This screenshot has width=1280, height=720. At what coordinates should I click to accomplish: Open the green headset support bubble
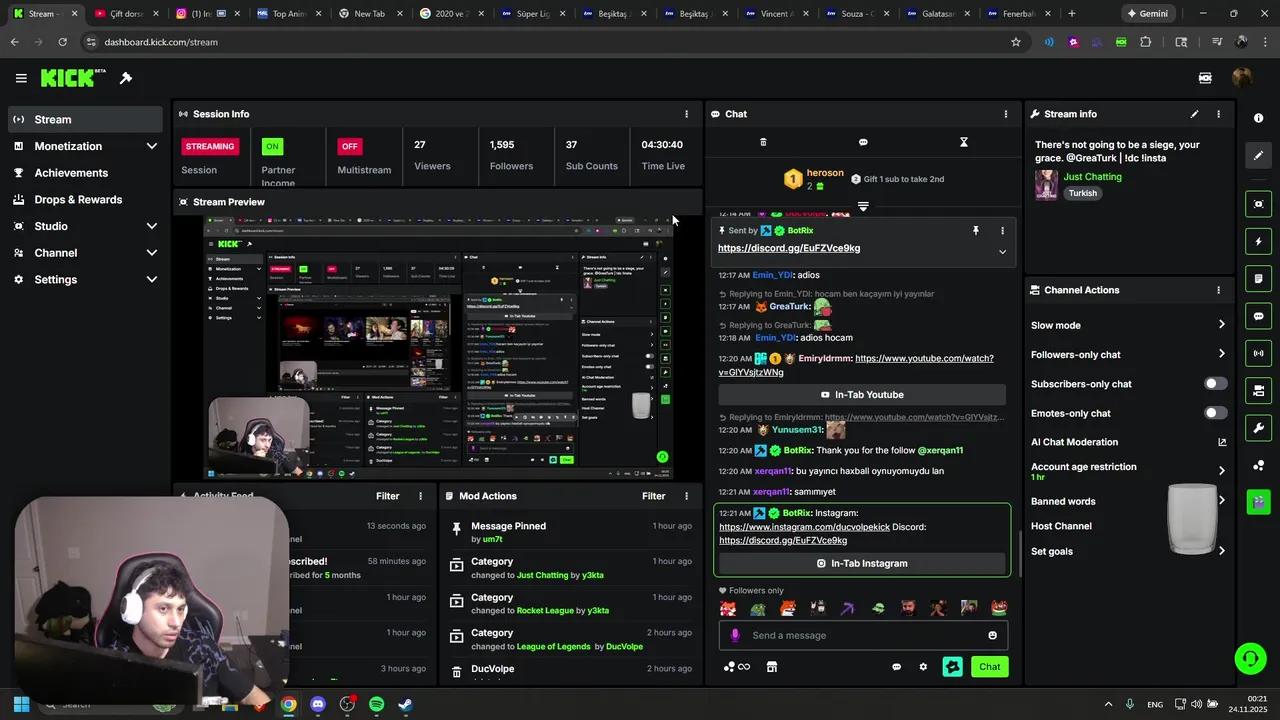pos(1250,658)
